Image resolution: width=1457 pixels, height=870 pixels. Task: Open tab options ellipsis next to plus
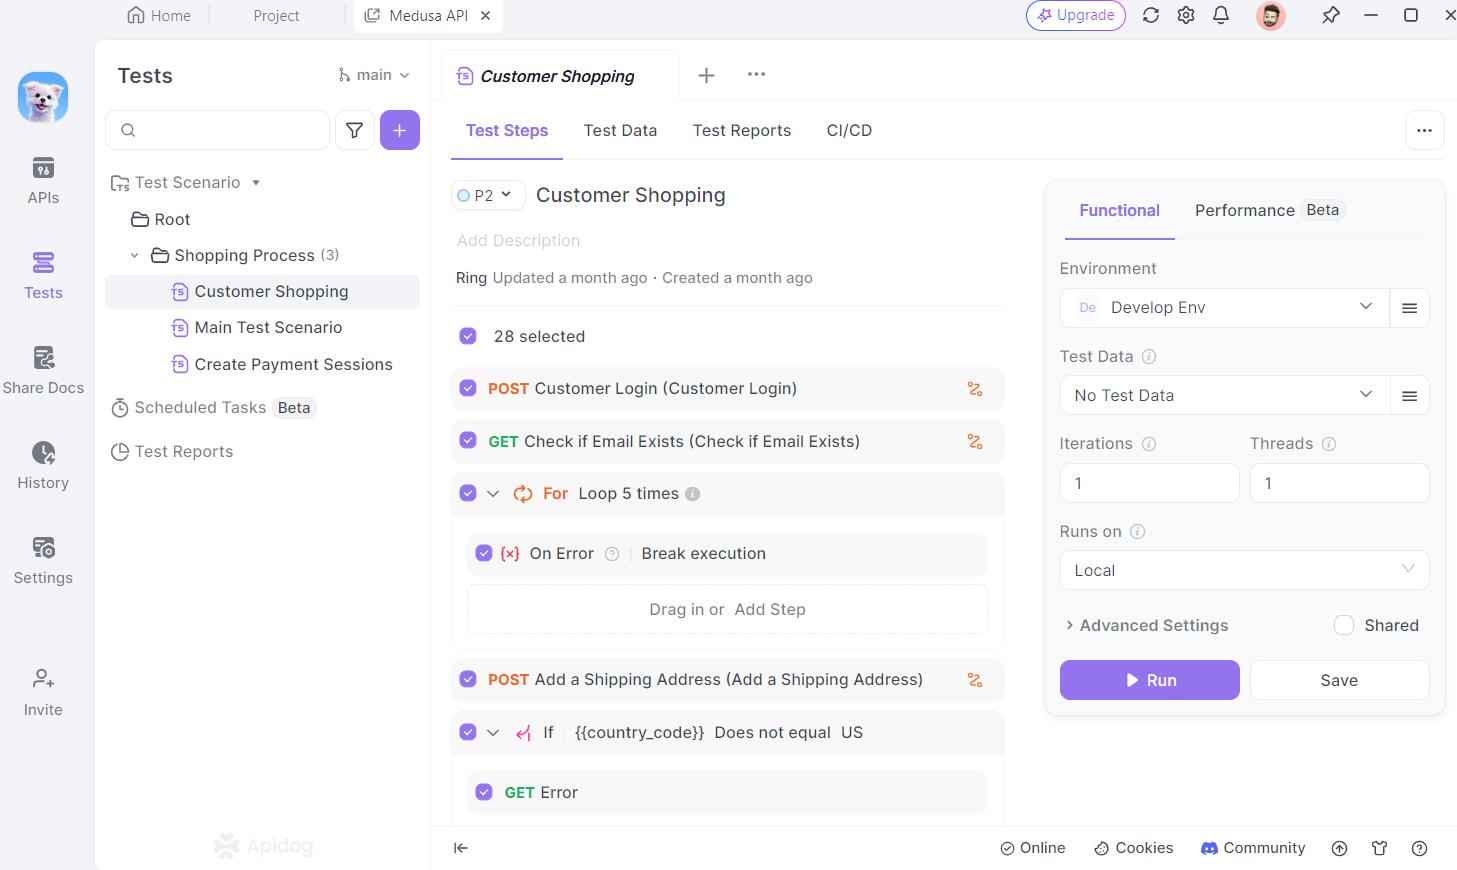(x=756, y=74)
